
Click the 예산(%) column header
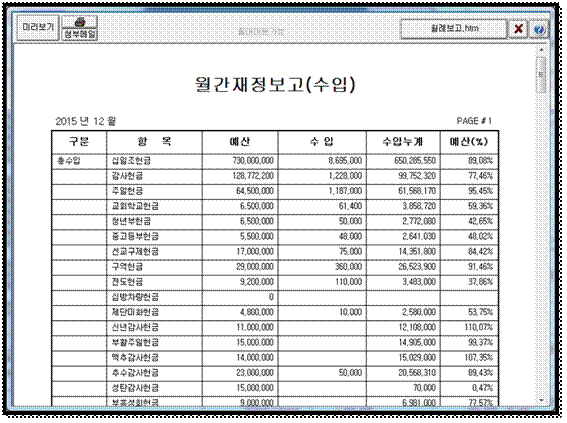469,142
